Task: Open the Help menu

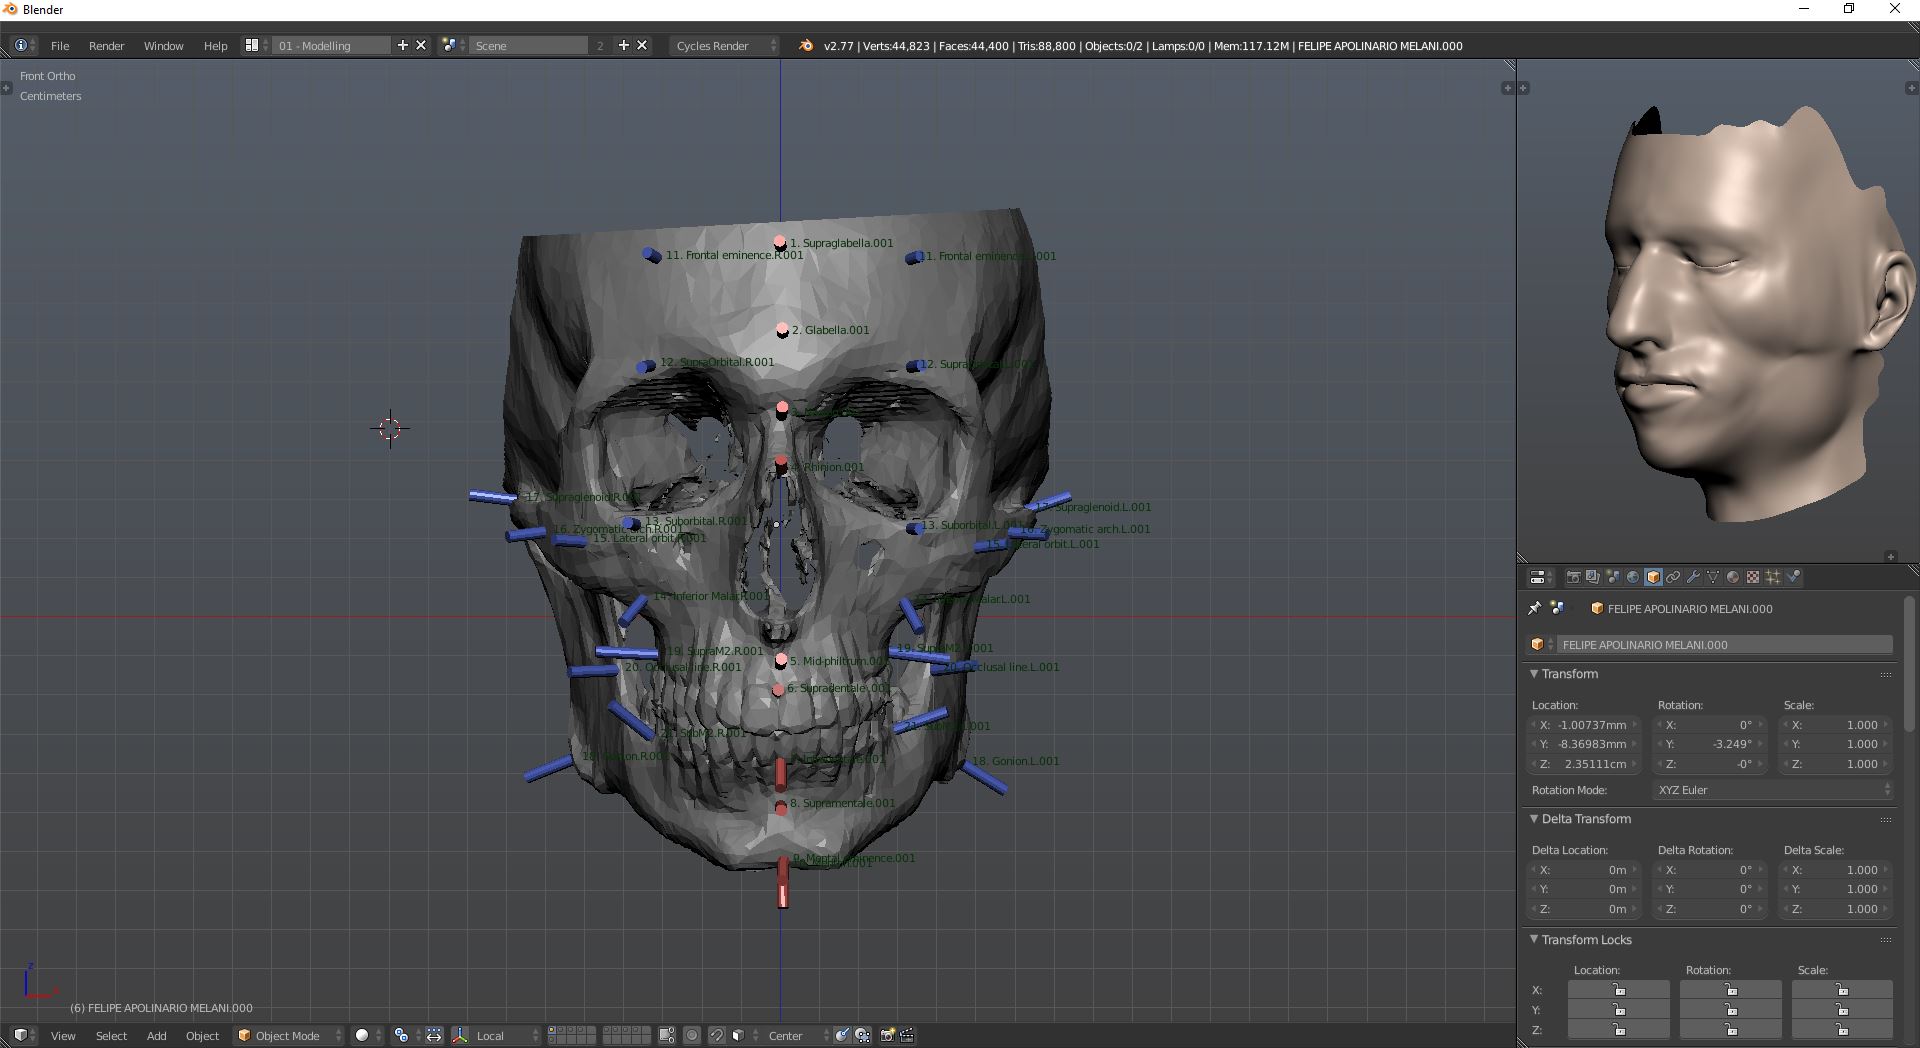Action: pos(215,46)
